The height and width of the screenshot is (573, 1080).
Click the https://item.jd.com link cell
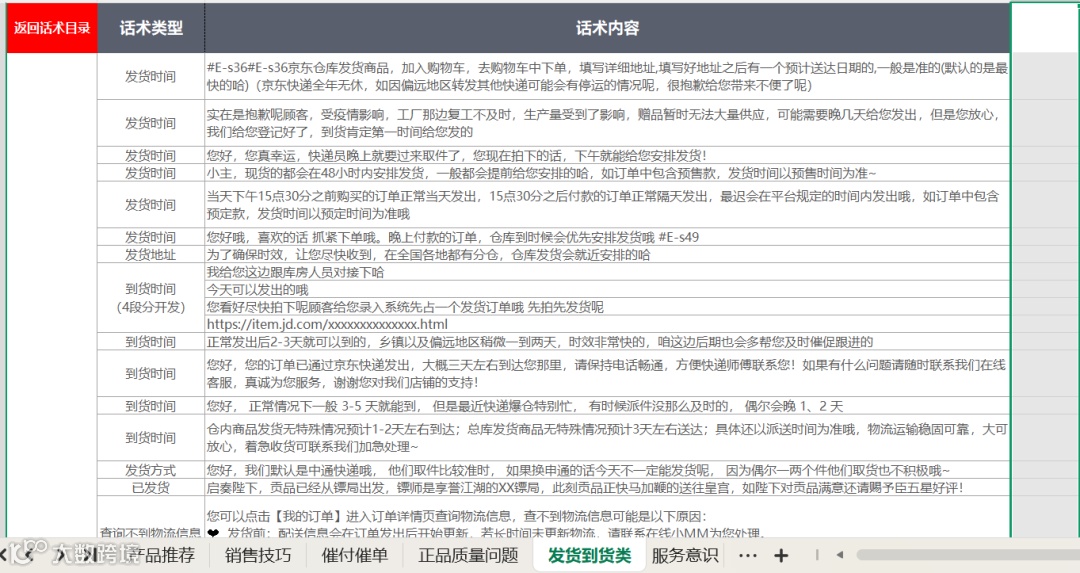(608, 324)
